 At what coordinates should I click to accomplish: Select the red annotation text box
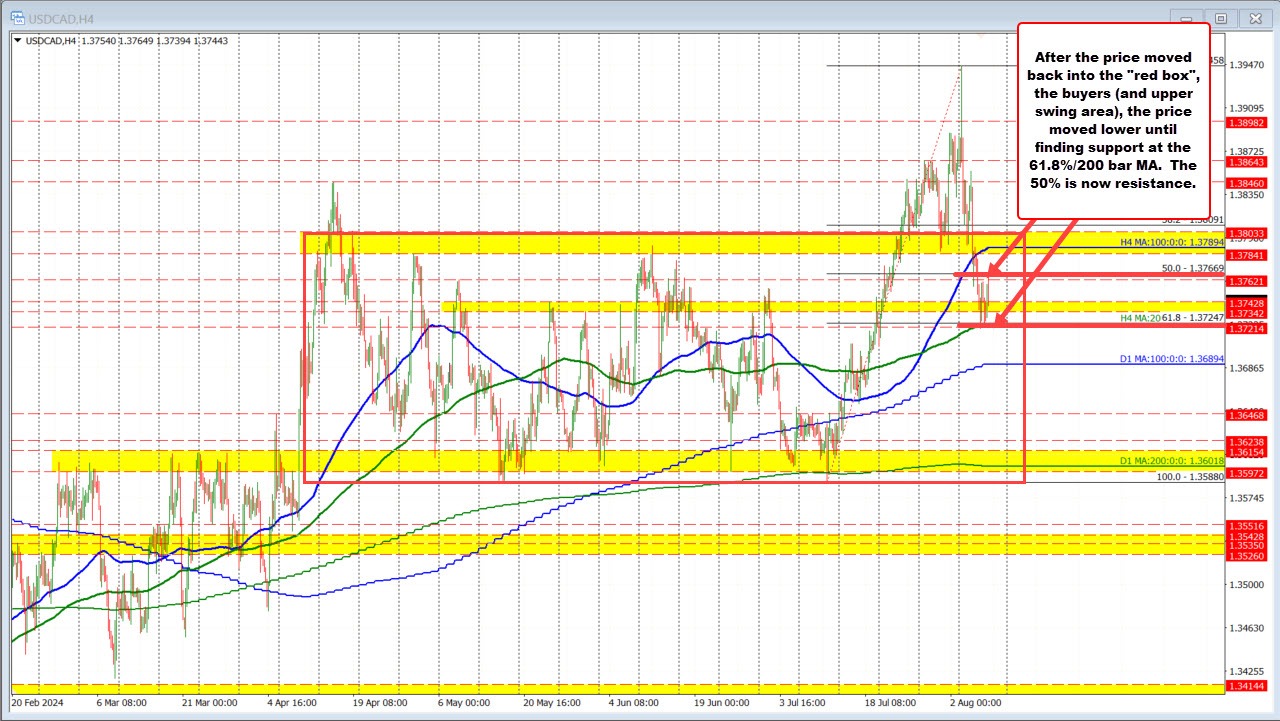pyautogui.click(x=1113, y=125)
